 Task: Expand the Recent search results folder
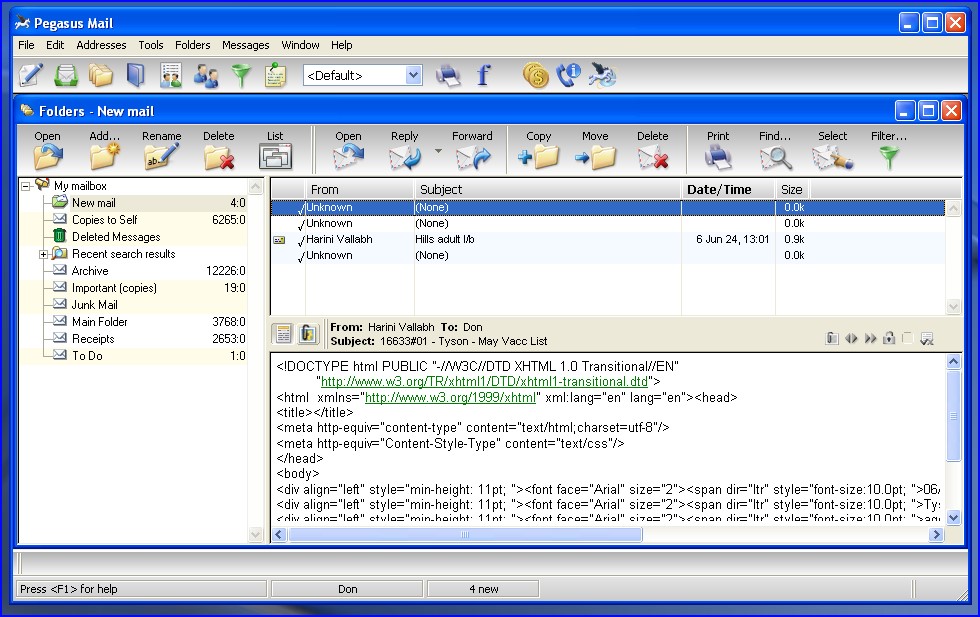(44, 254)
